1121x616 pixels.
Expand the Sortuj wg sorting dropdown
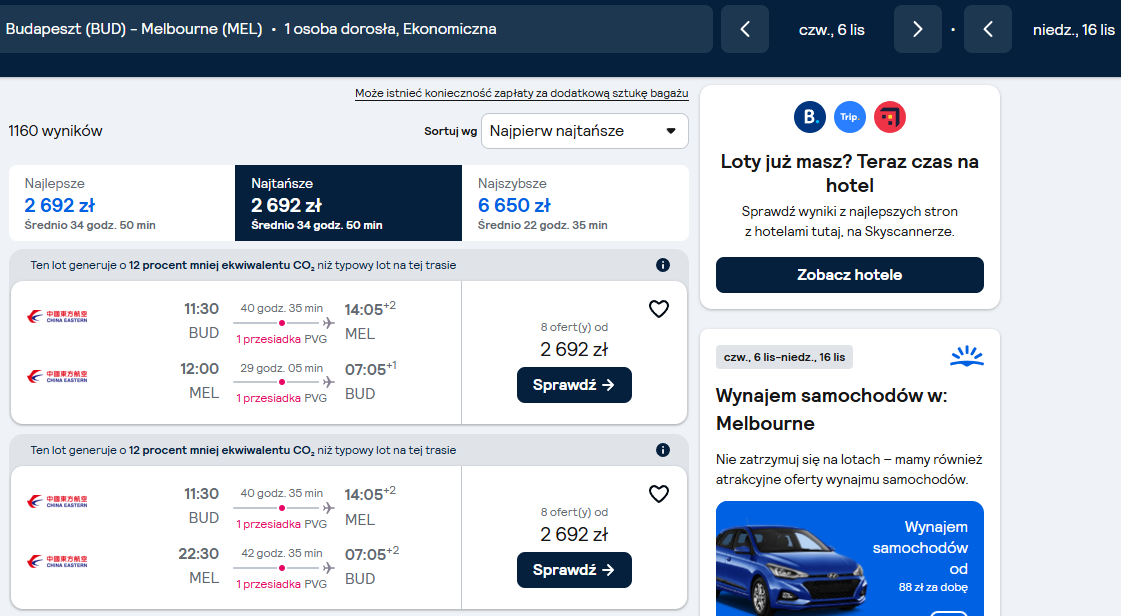pyautogui.click(x=585, y=131)
